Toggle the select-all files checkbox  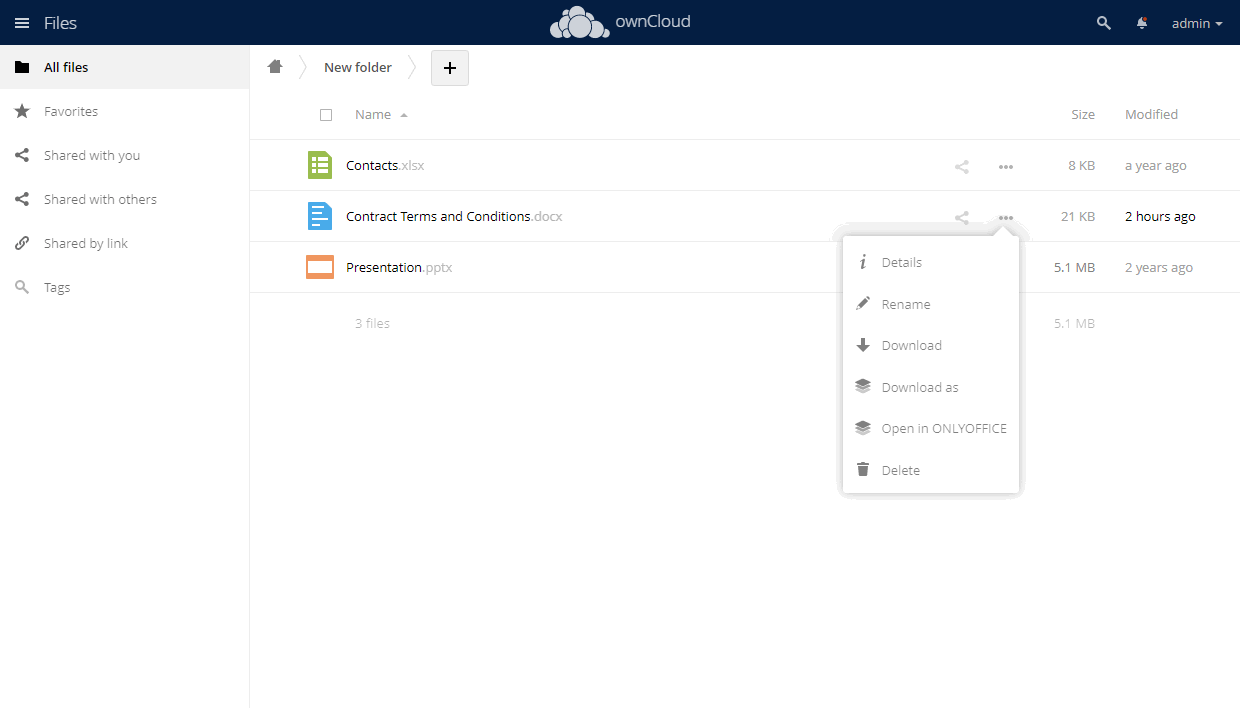326,115
